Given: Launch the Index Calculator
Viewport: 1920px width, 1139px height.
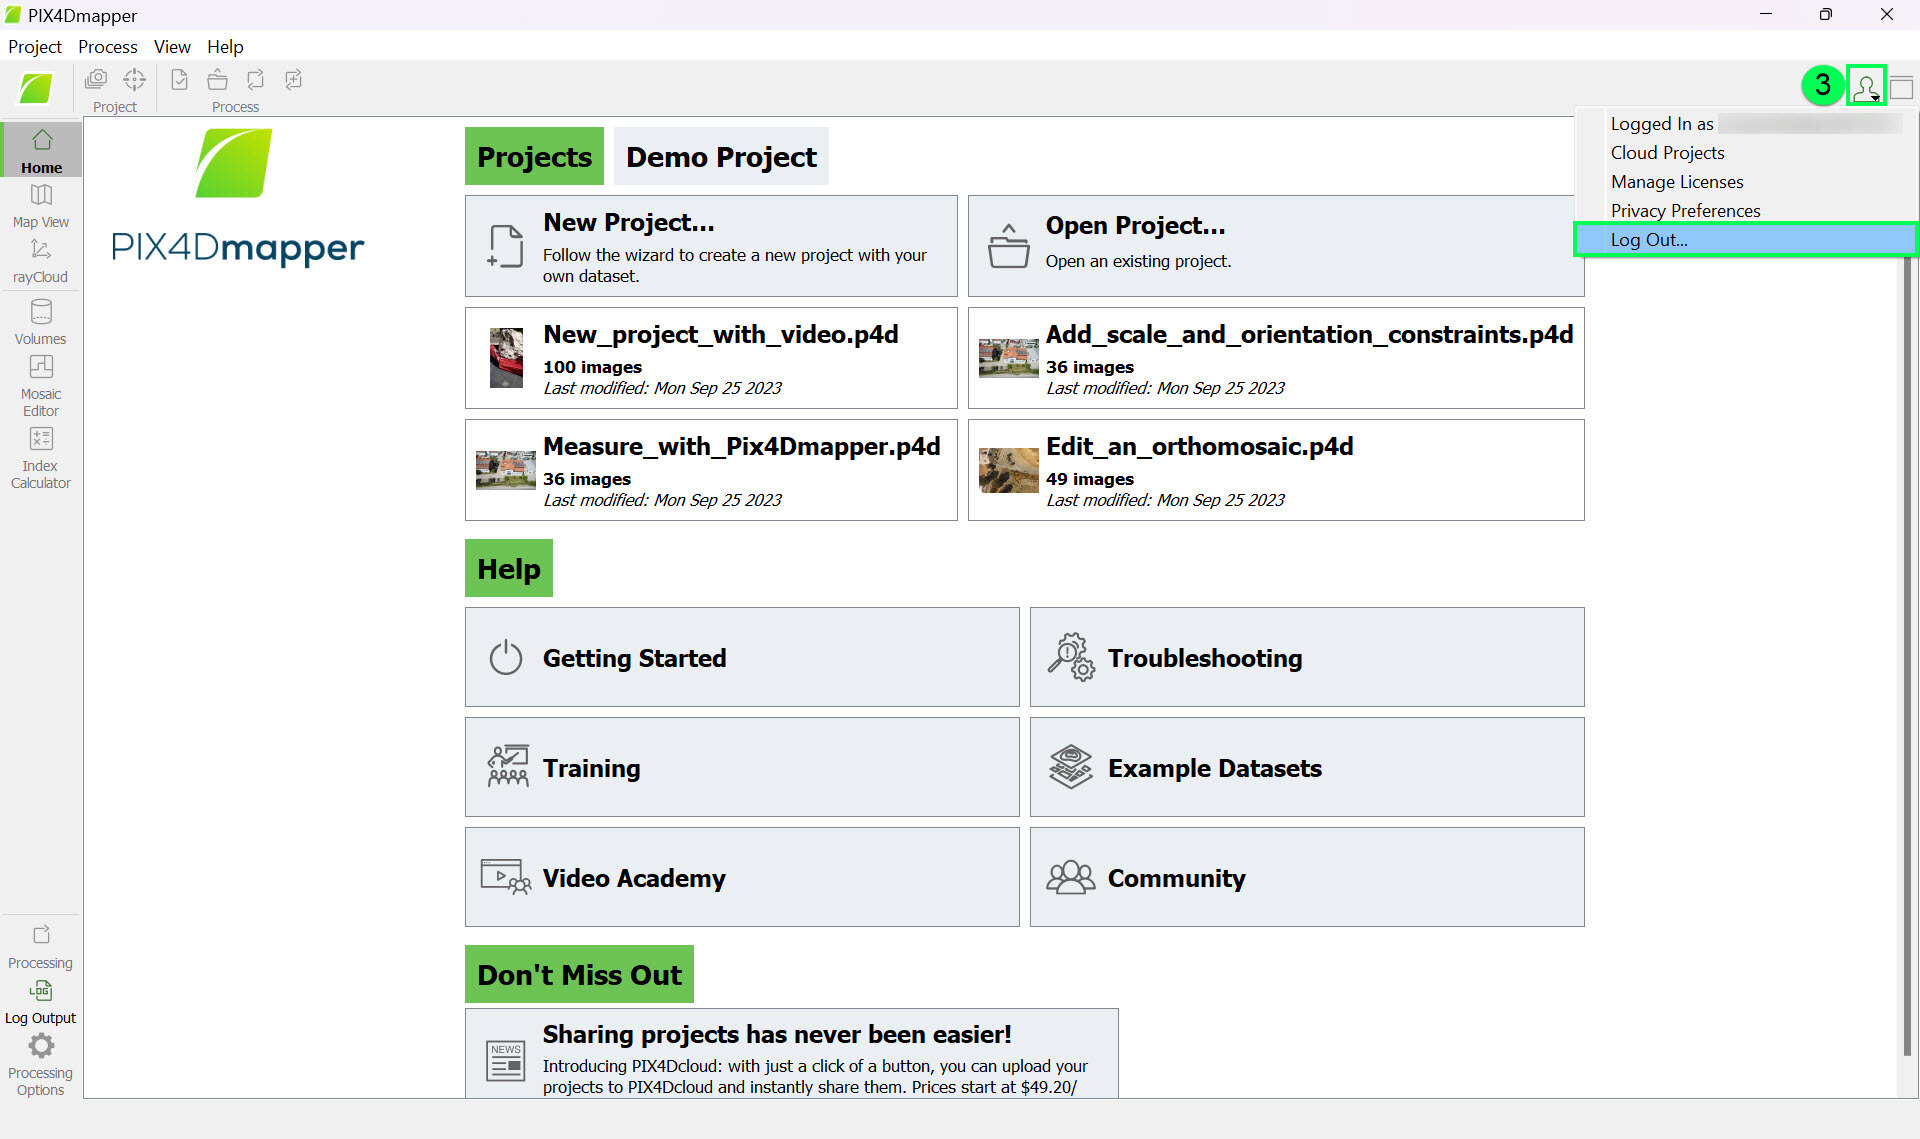Looking at the screenshot, I should click(41, 457).
